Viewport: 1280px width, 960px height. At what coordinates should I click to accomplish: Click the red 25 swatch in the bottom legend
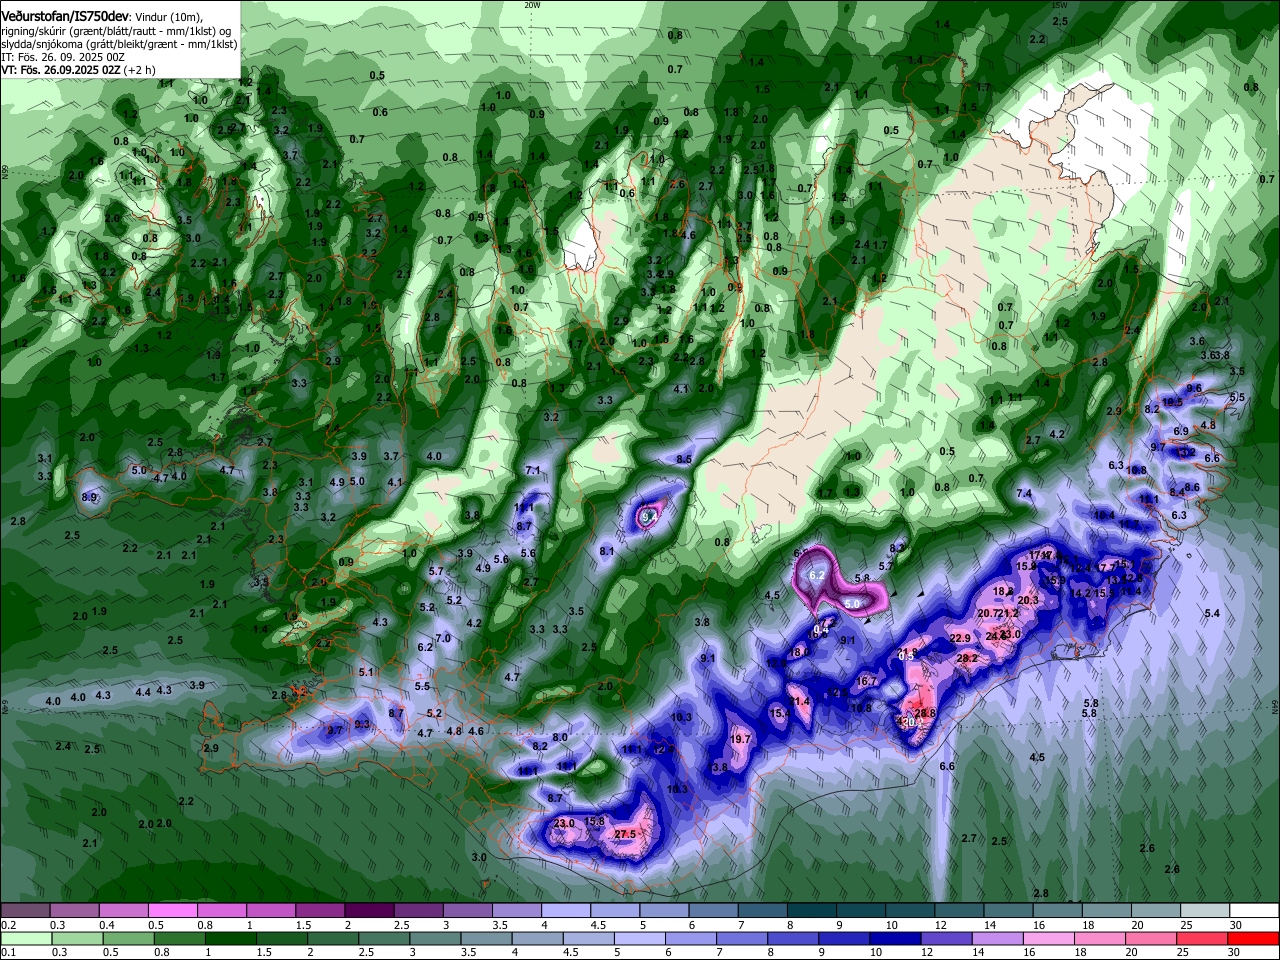[x=1204, y=938]
